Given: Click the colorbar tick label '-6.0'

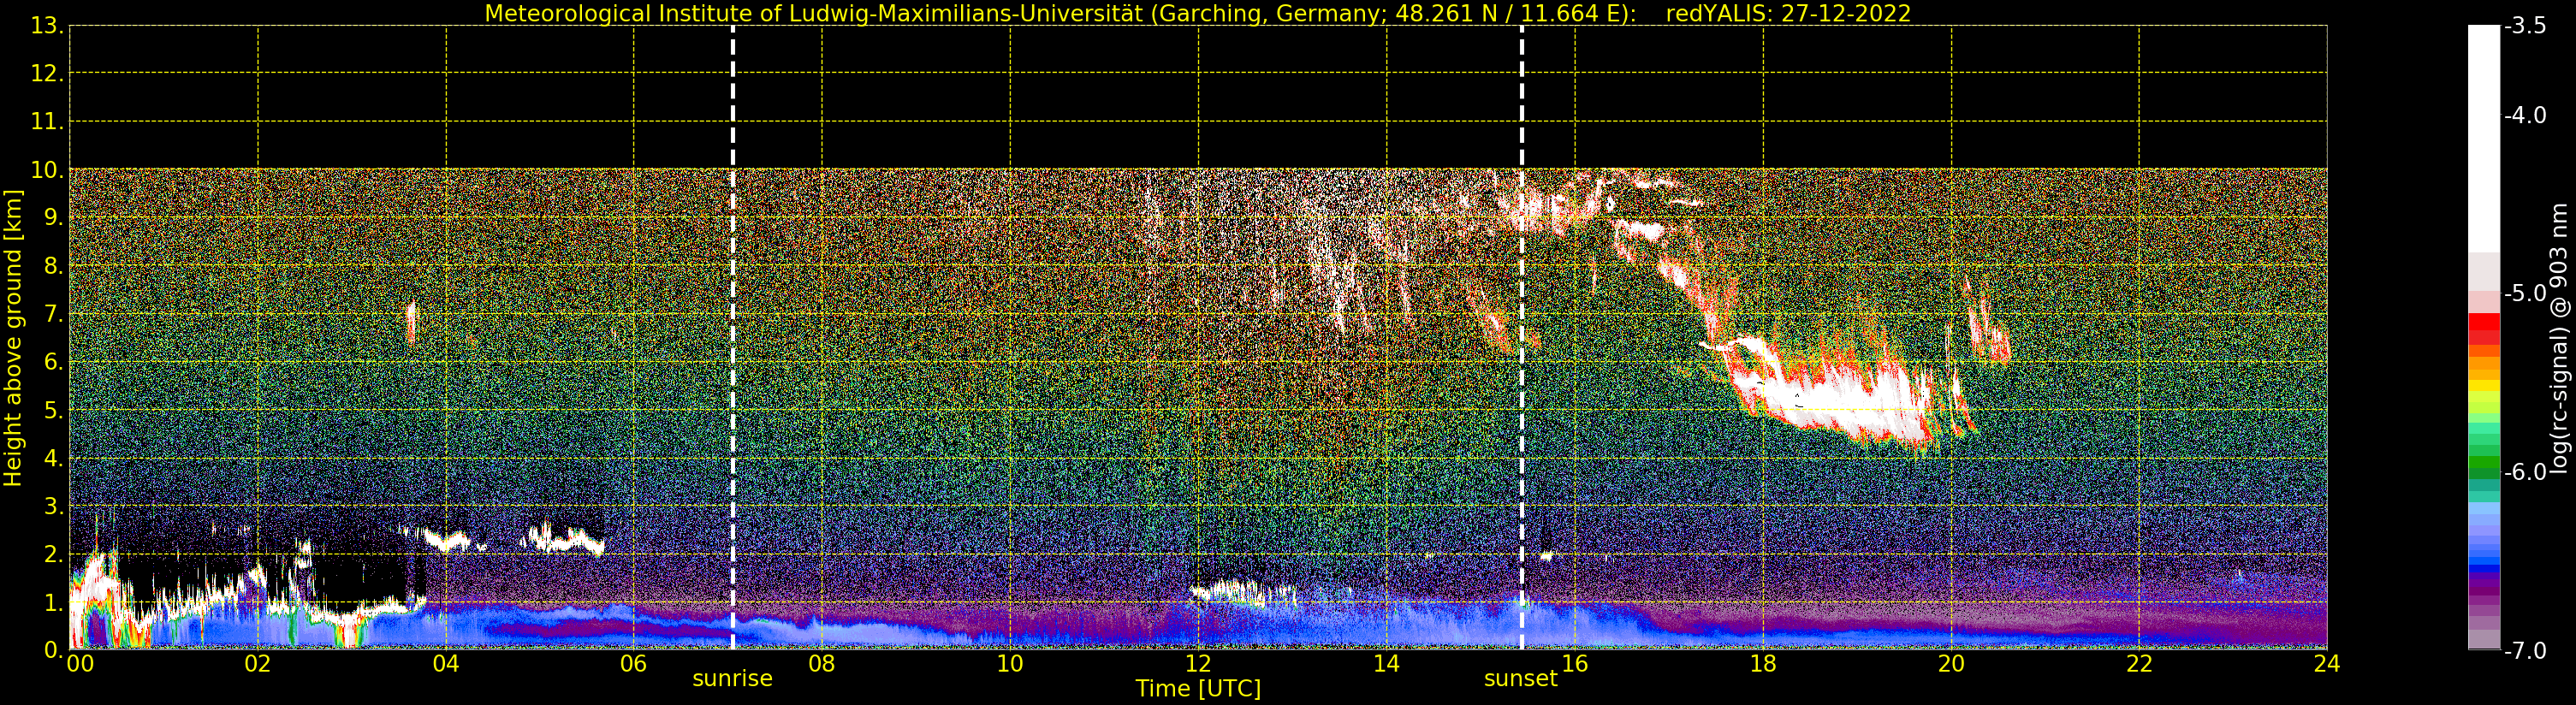Looking at the screenshot, I should (2525, 472).
